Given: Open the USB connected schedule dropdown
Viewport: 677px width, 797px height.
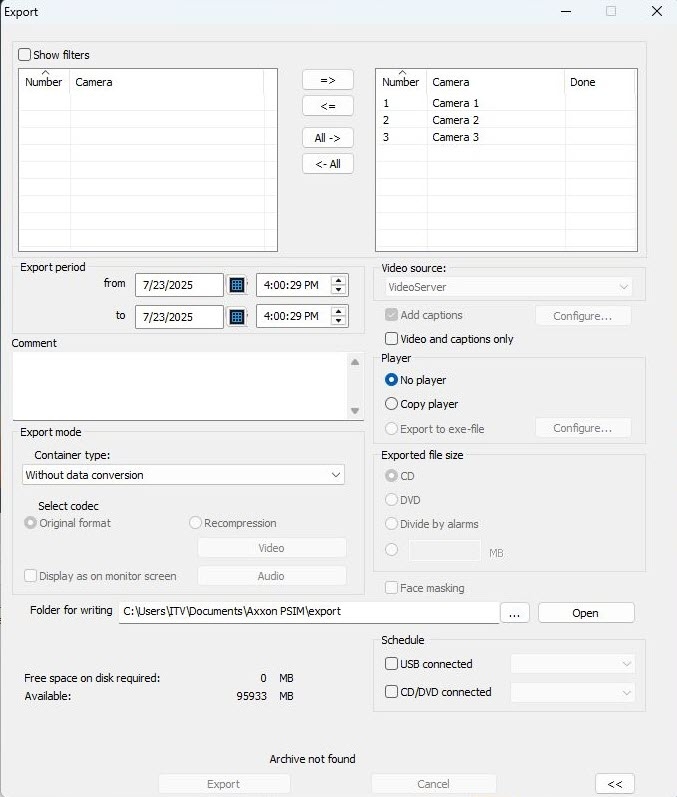Looking at the screenshot, I should click(x=573, y=664).
